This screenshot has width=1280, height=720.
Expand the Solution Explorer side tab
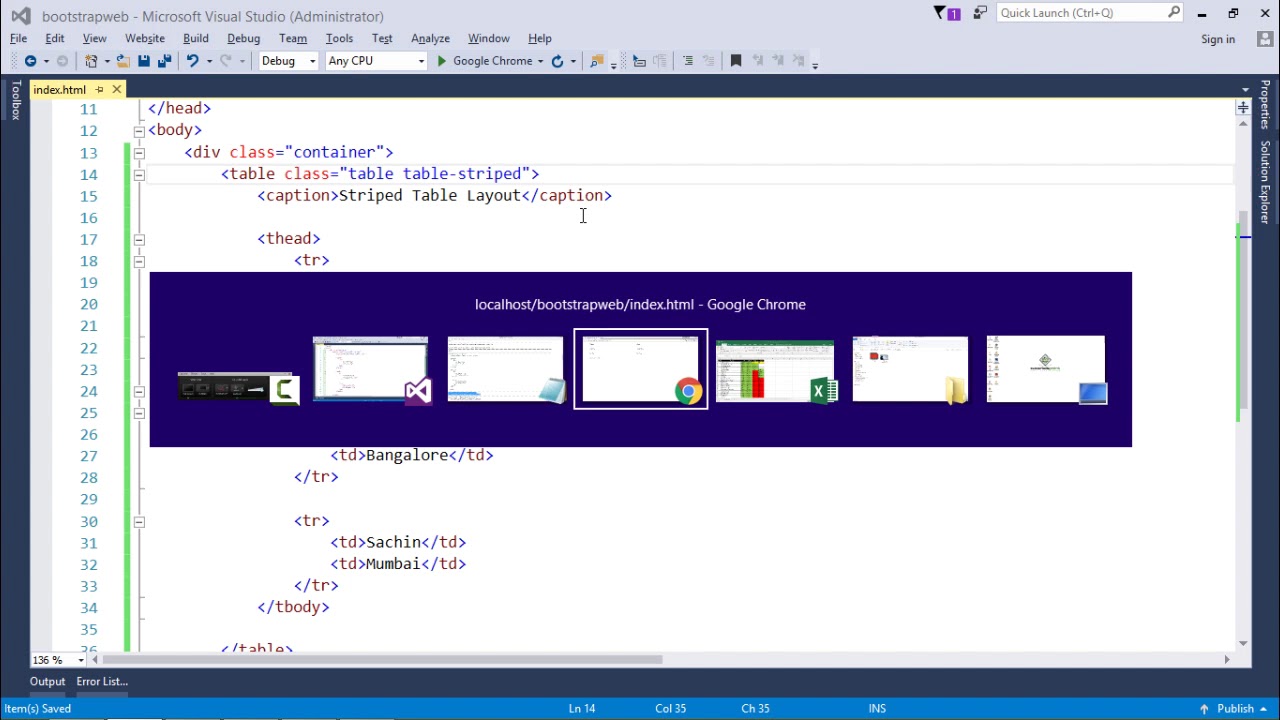(1265, 181)
